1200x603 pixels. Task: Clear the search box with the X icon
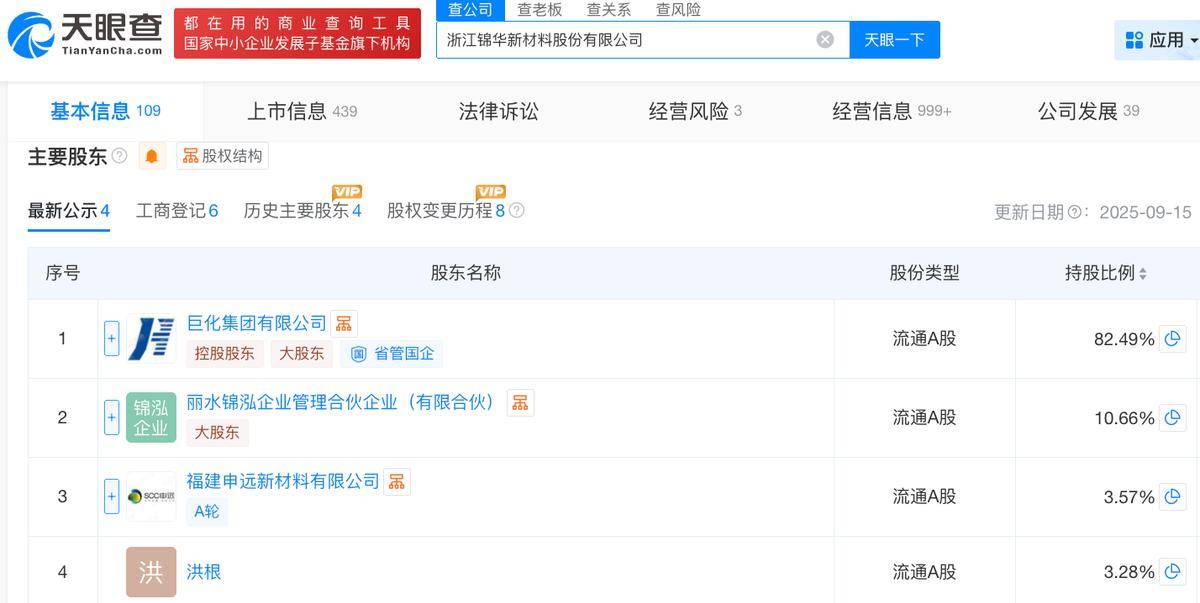pos(824,38)
